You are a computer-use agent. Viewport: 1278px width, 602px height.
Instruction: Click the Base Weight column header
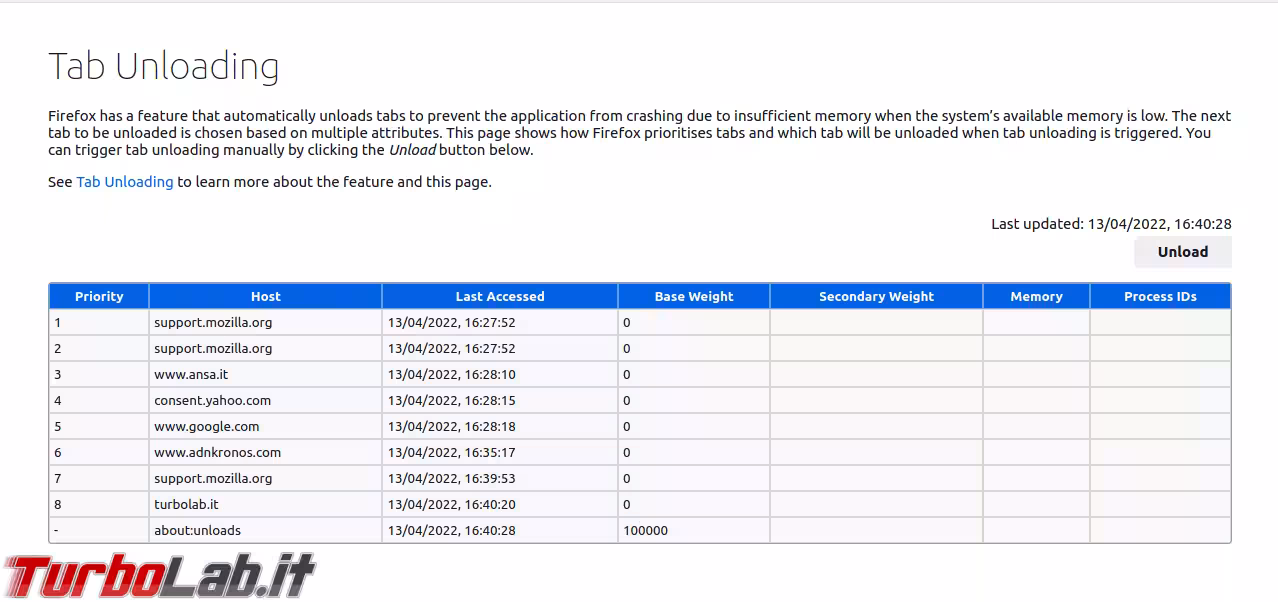click(693, 296)
